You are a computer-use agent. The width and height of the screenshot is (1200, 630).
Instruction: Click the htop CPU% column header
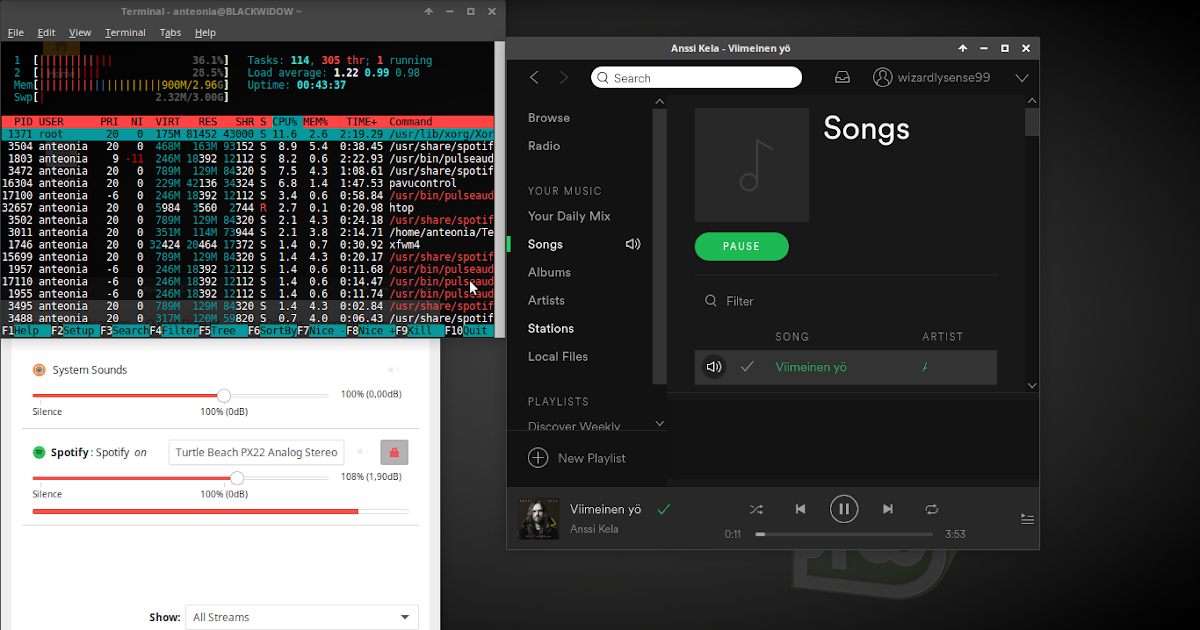click(285, 121)
